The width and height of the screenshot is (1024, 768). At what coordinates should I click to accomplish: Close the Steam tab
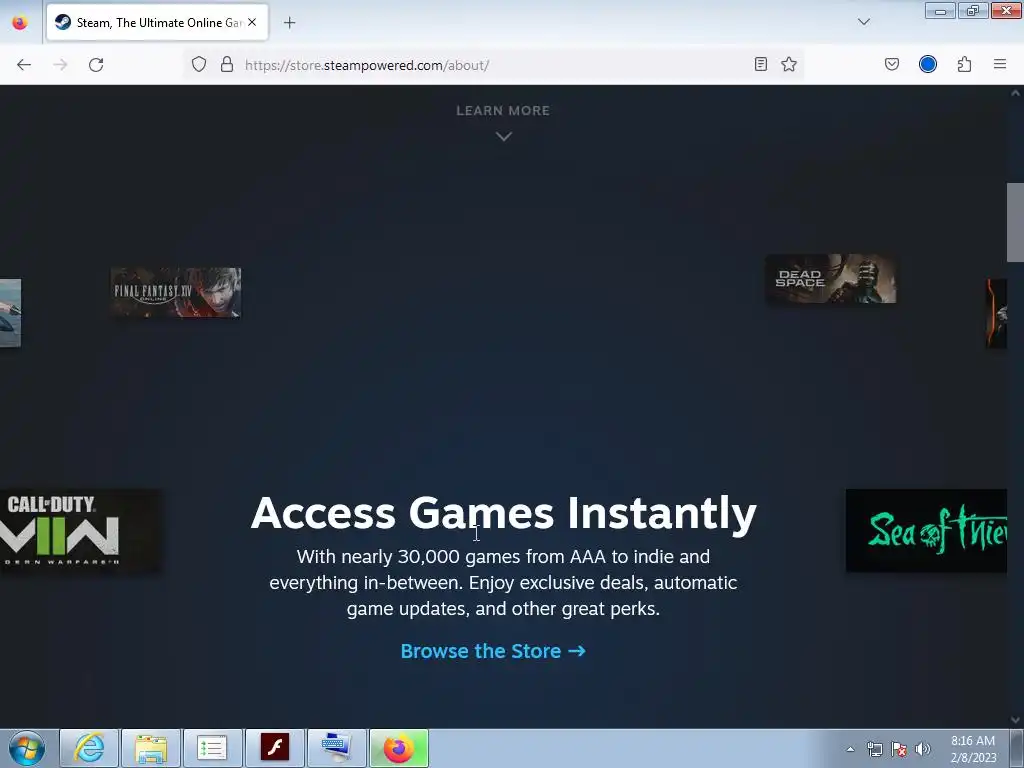[252, 22]
